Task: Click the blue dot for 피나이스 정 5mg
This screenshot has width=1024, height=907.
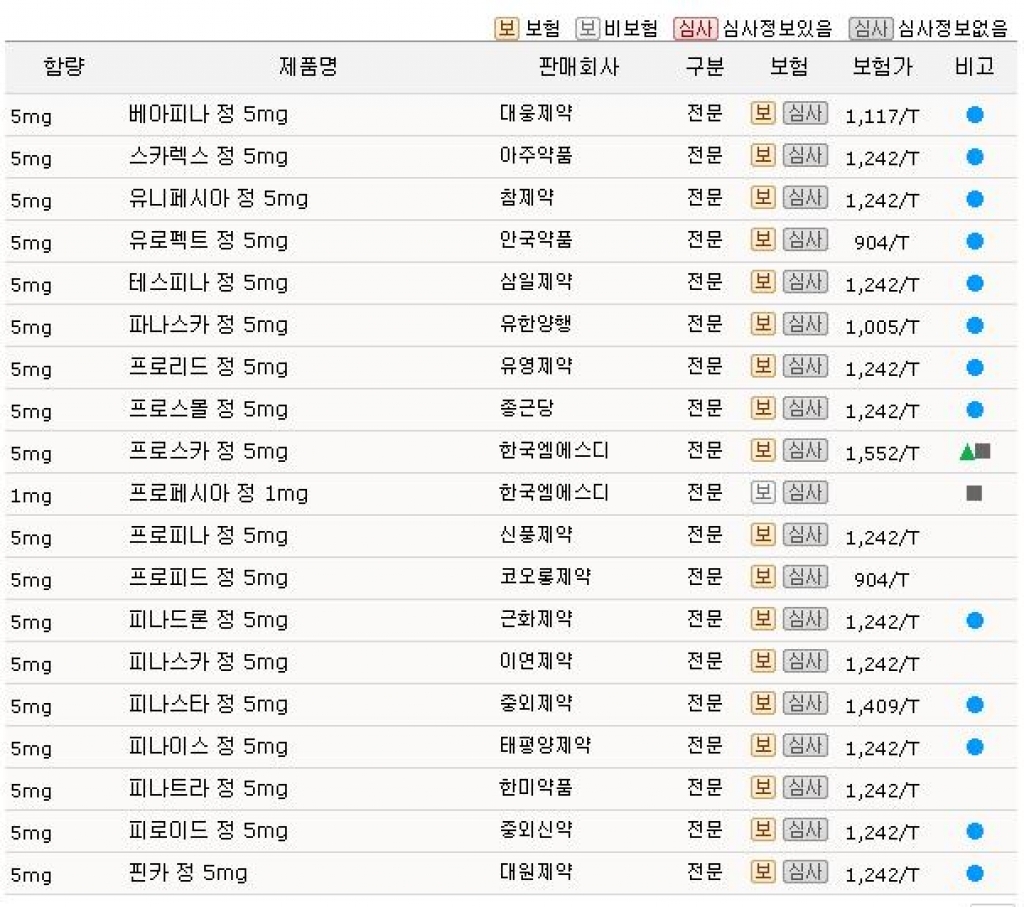Action: [974, 746]
